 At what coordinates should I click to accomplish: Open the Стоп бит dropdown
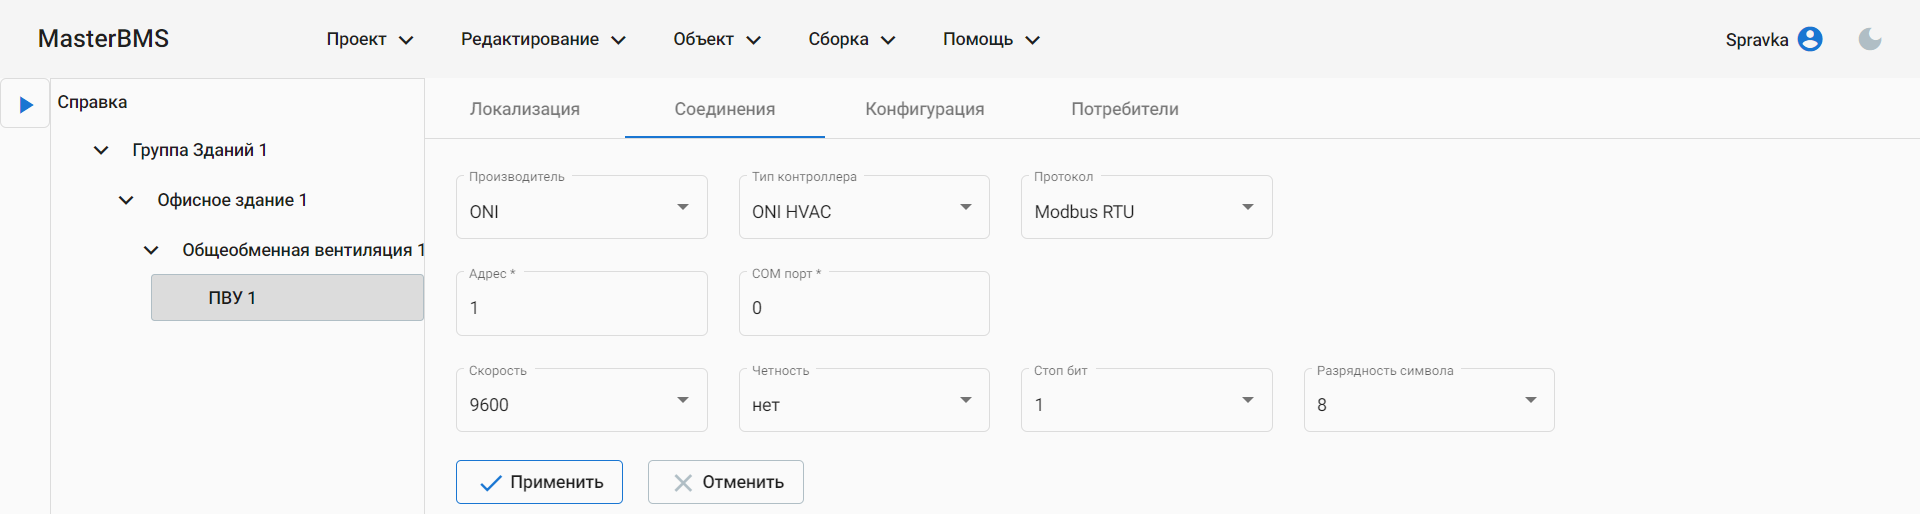(1147, 400)
